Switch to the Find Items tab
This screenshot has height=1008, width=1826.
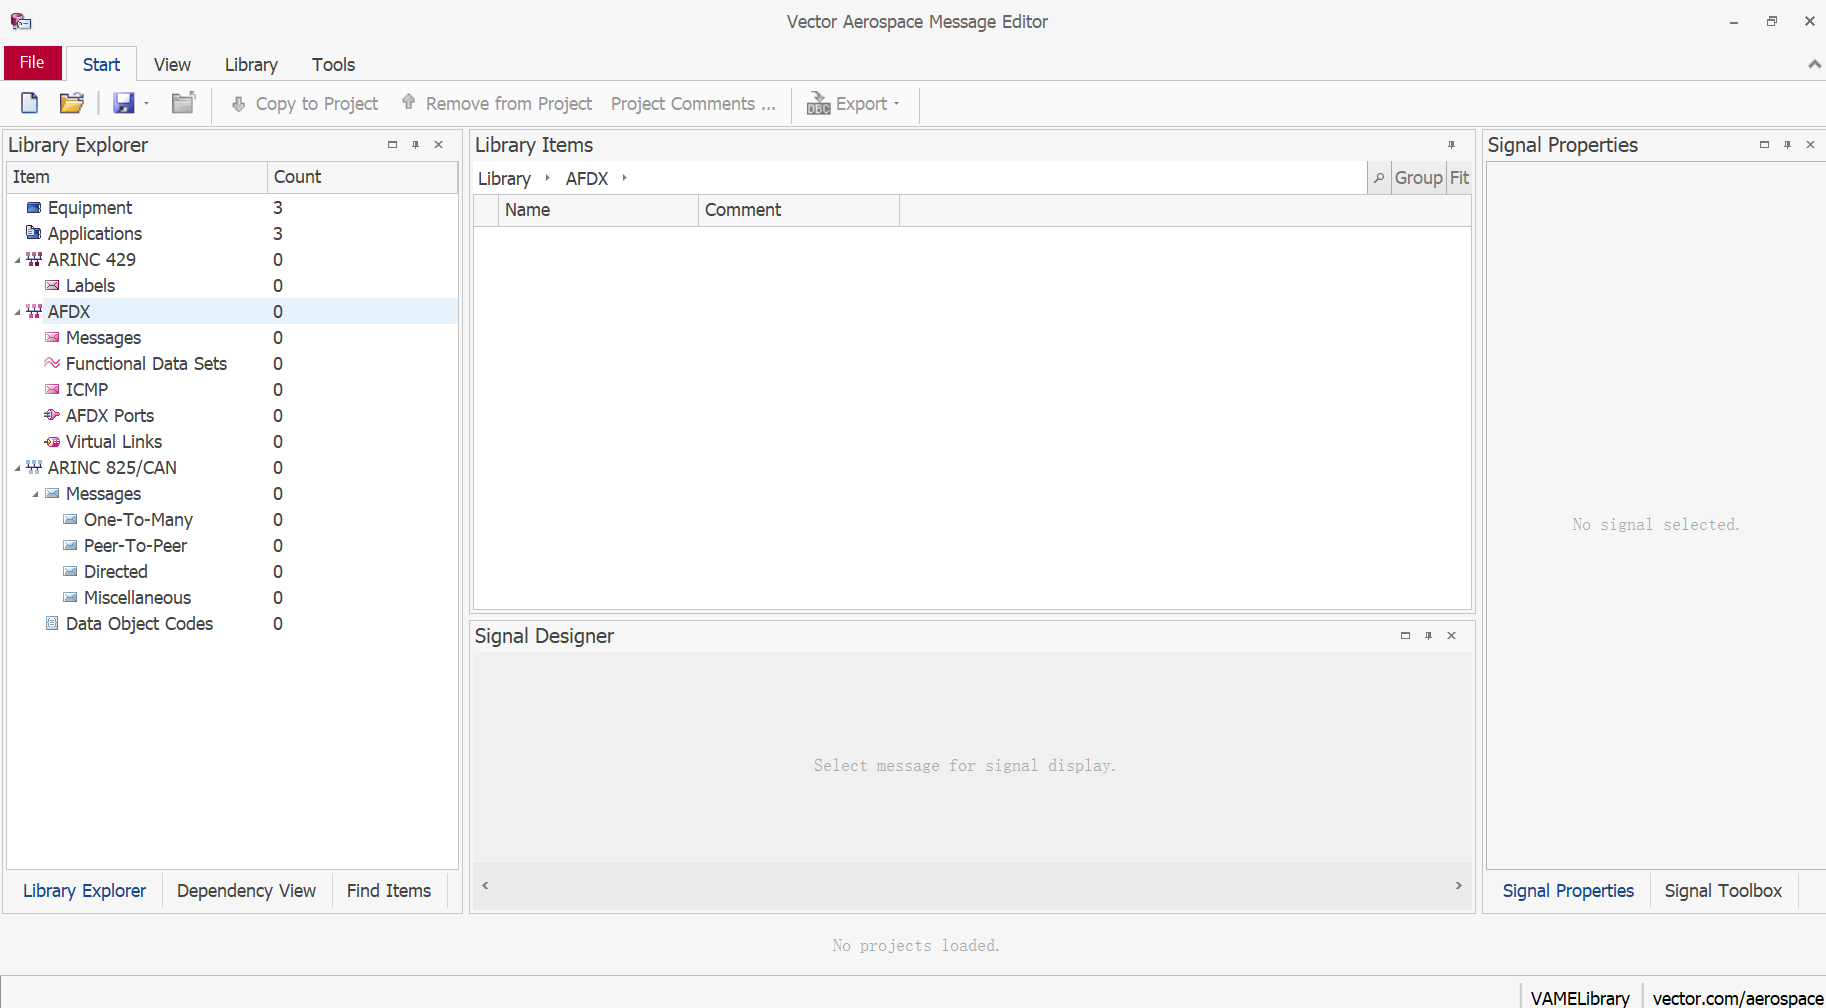pyautogui.click(x=389, y=890)
